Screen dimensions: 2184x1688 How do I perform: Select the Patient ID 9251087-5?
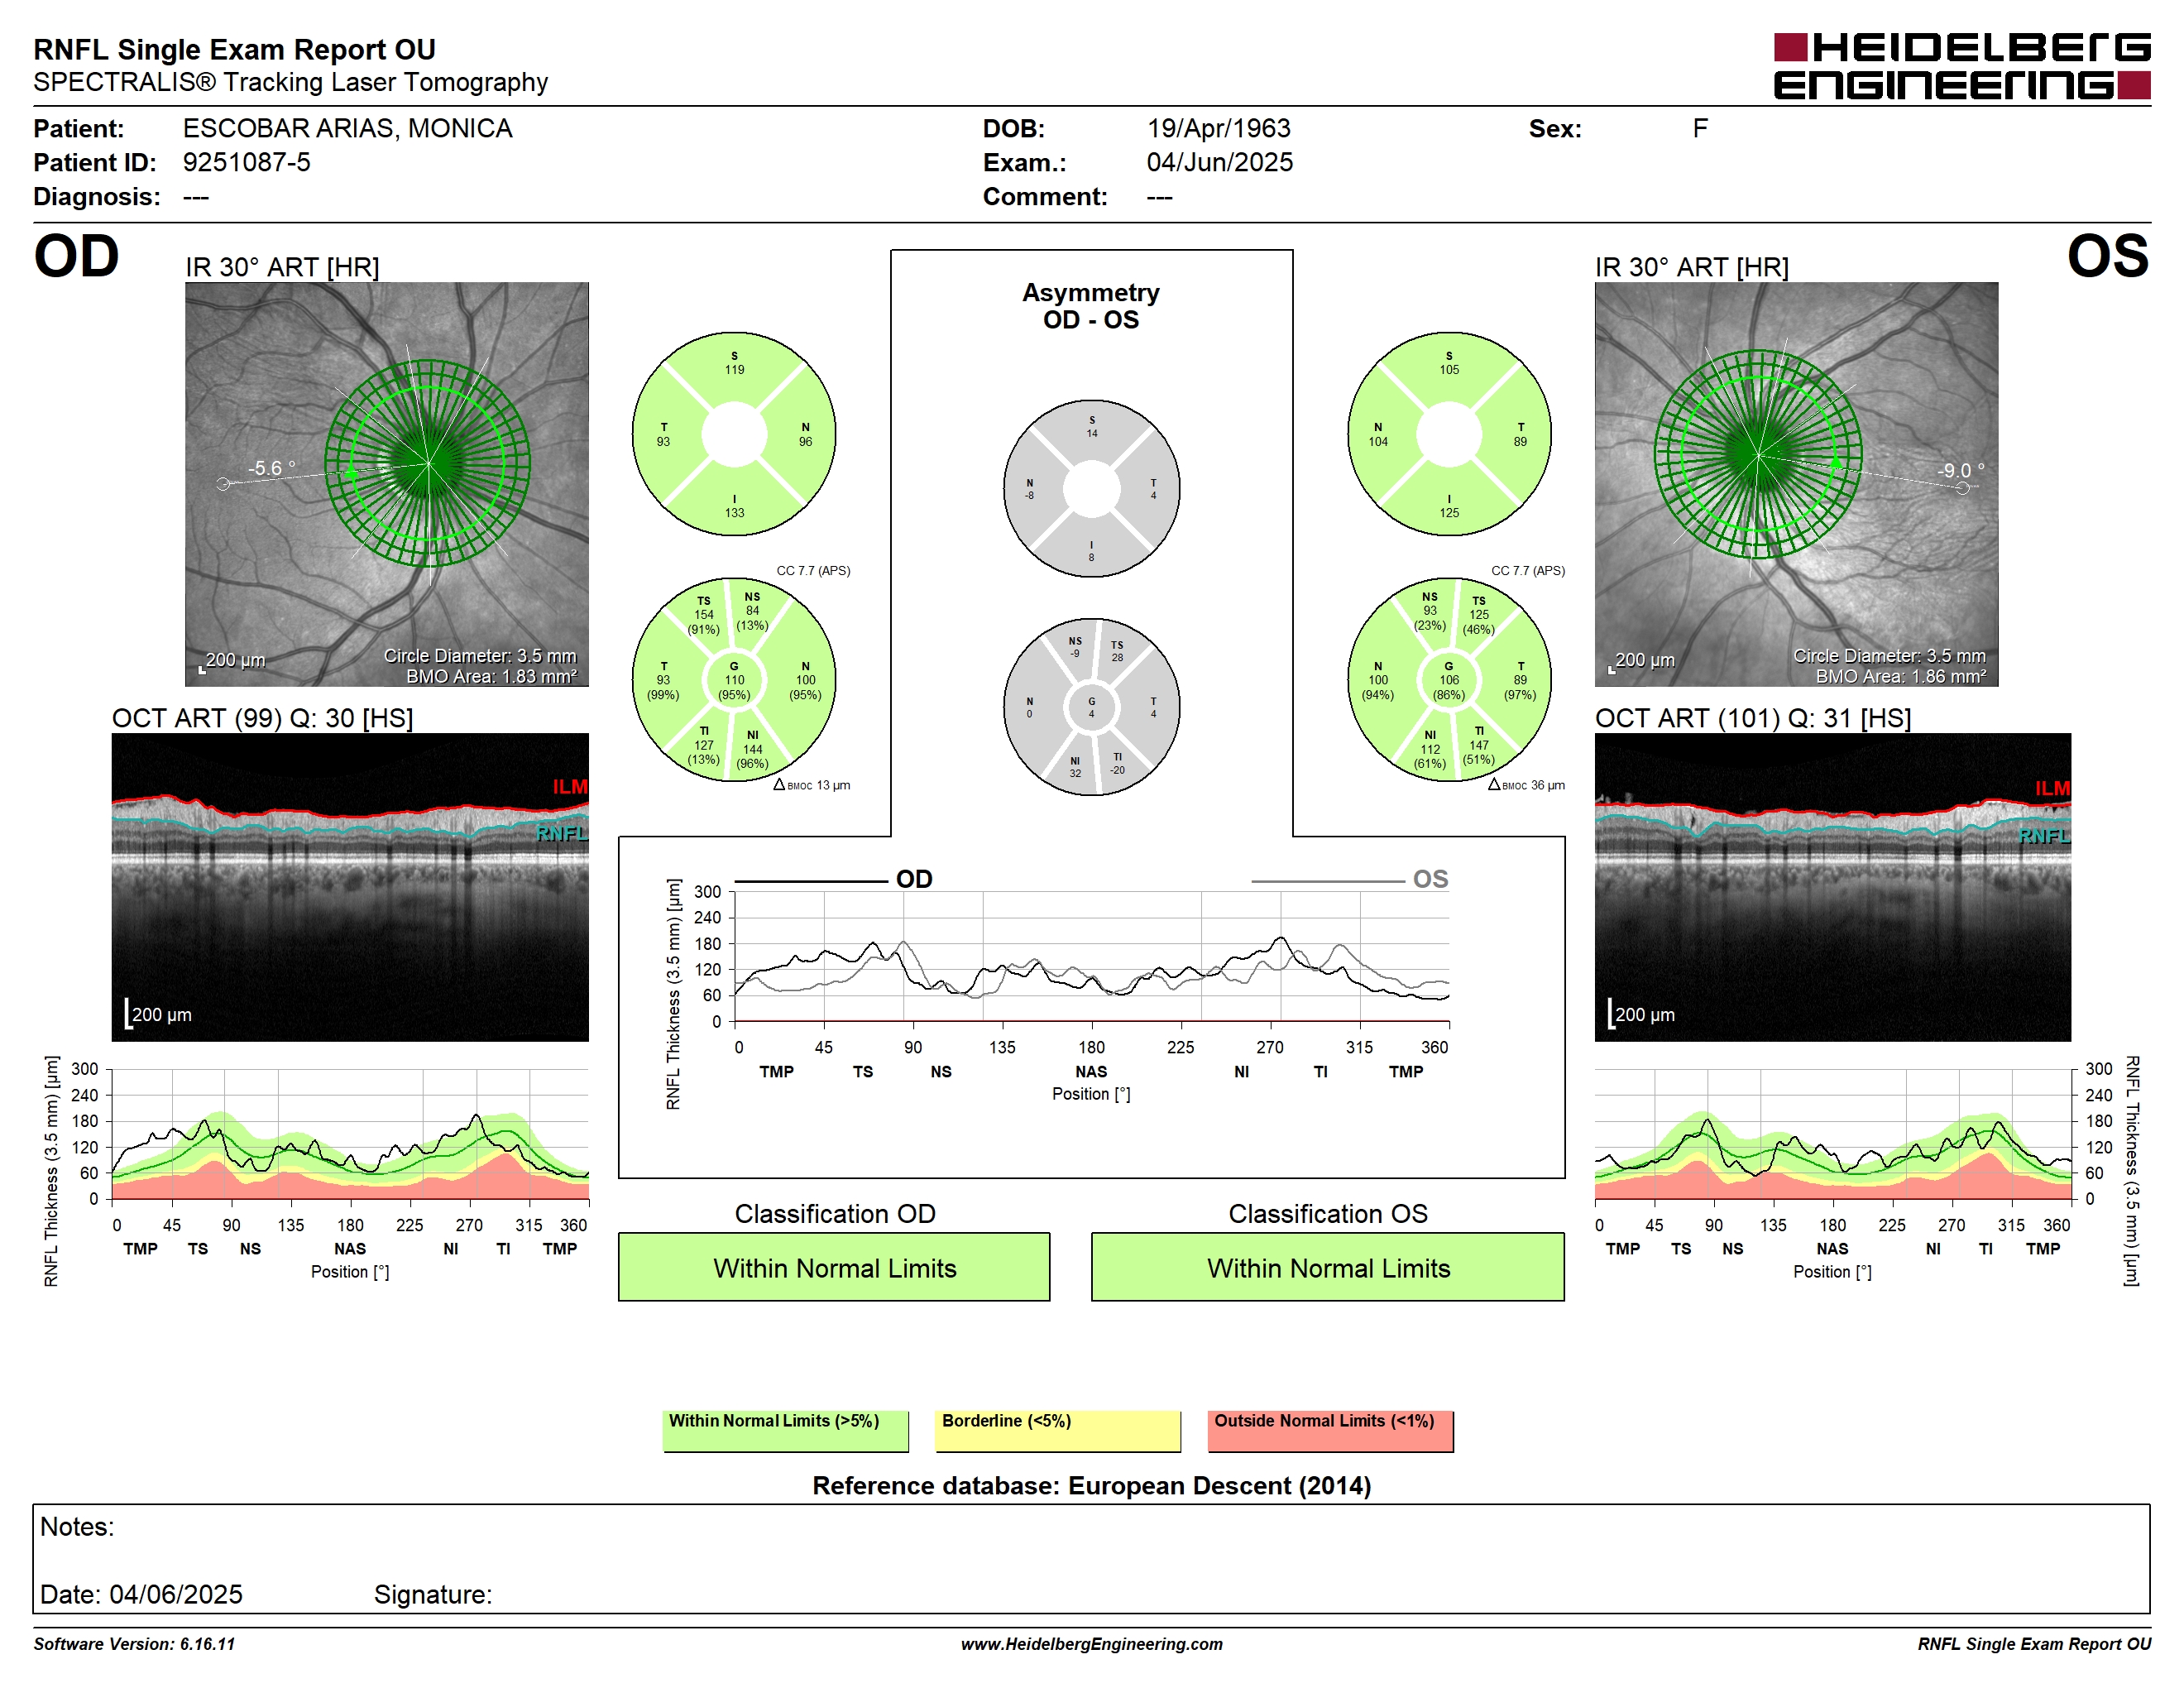tap(246, 162)
